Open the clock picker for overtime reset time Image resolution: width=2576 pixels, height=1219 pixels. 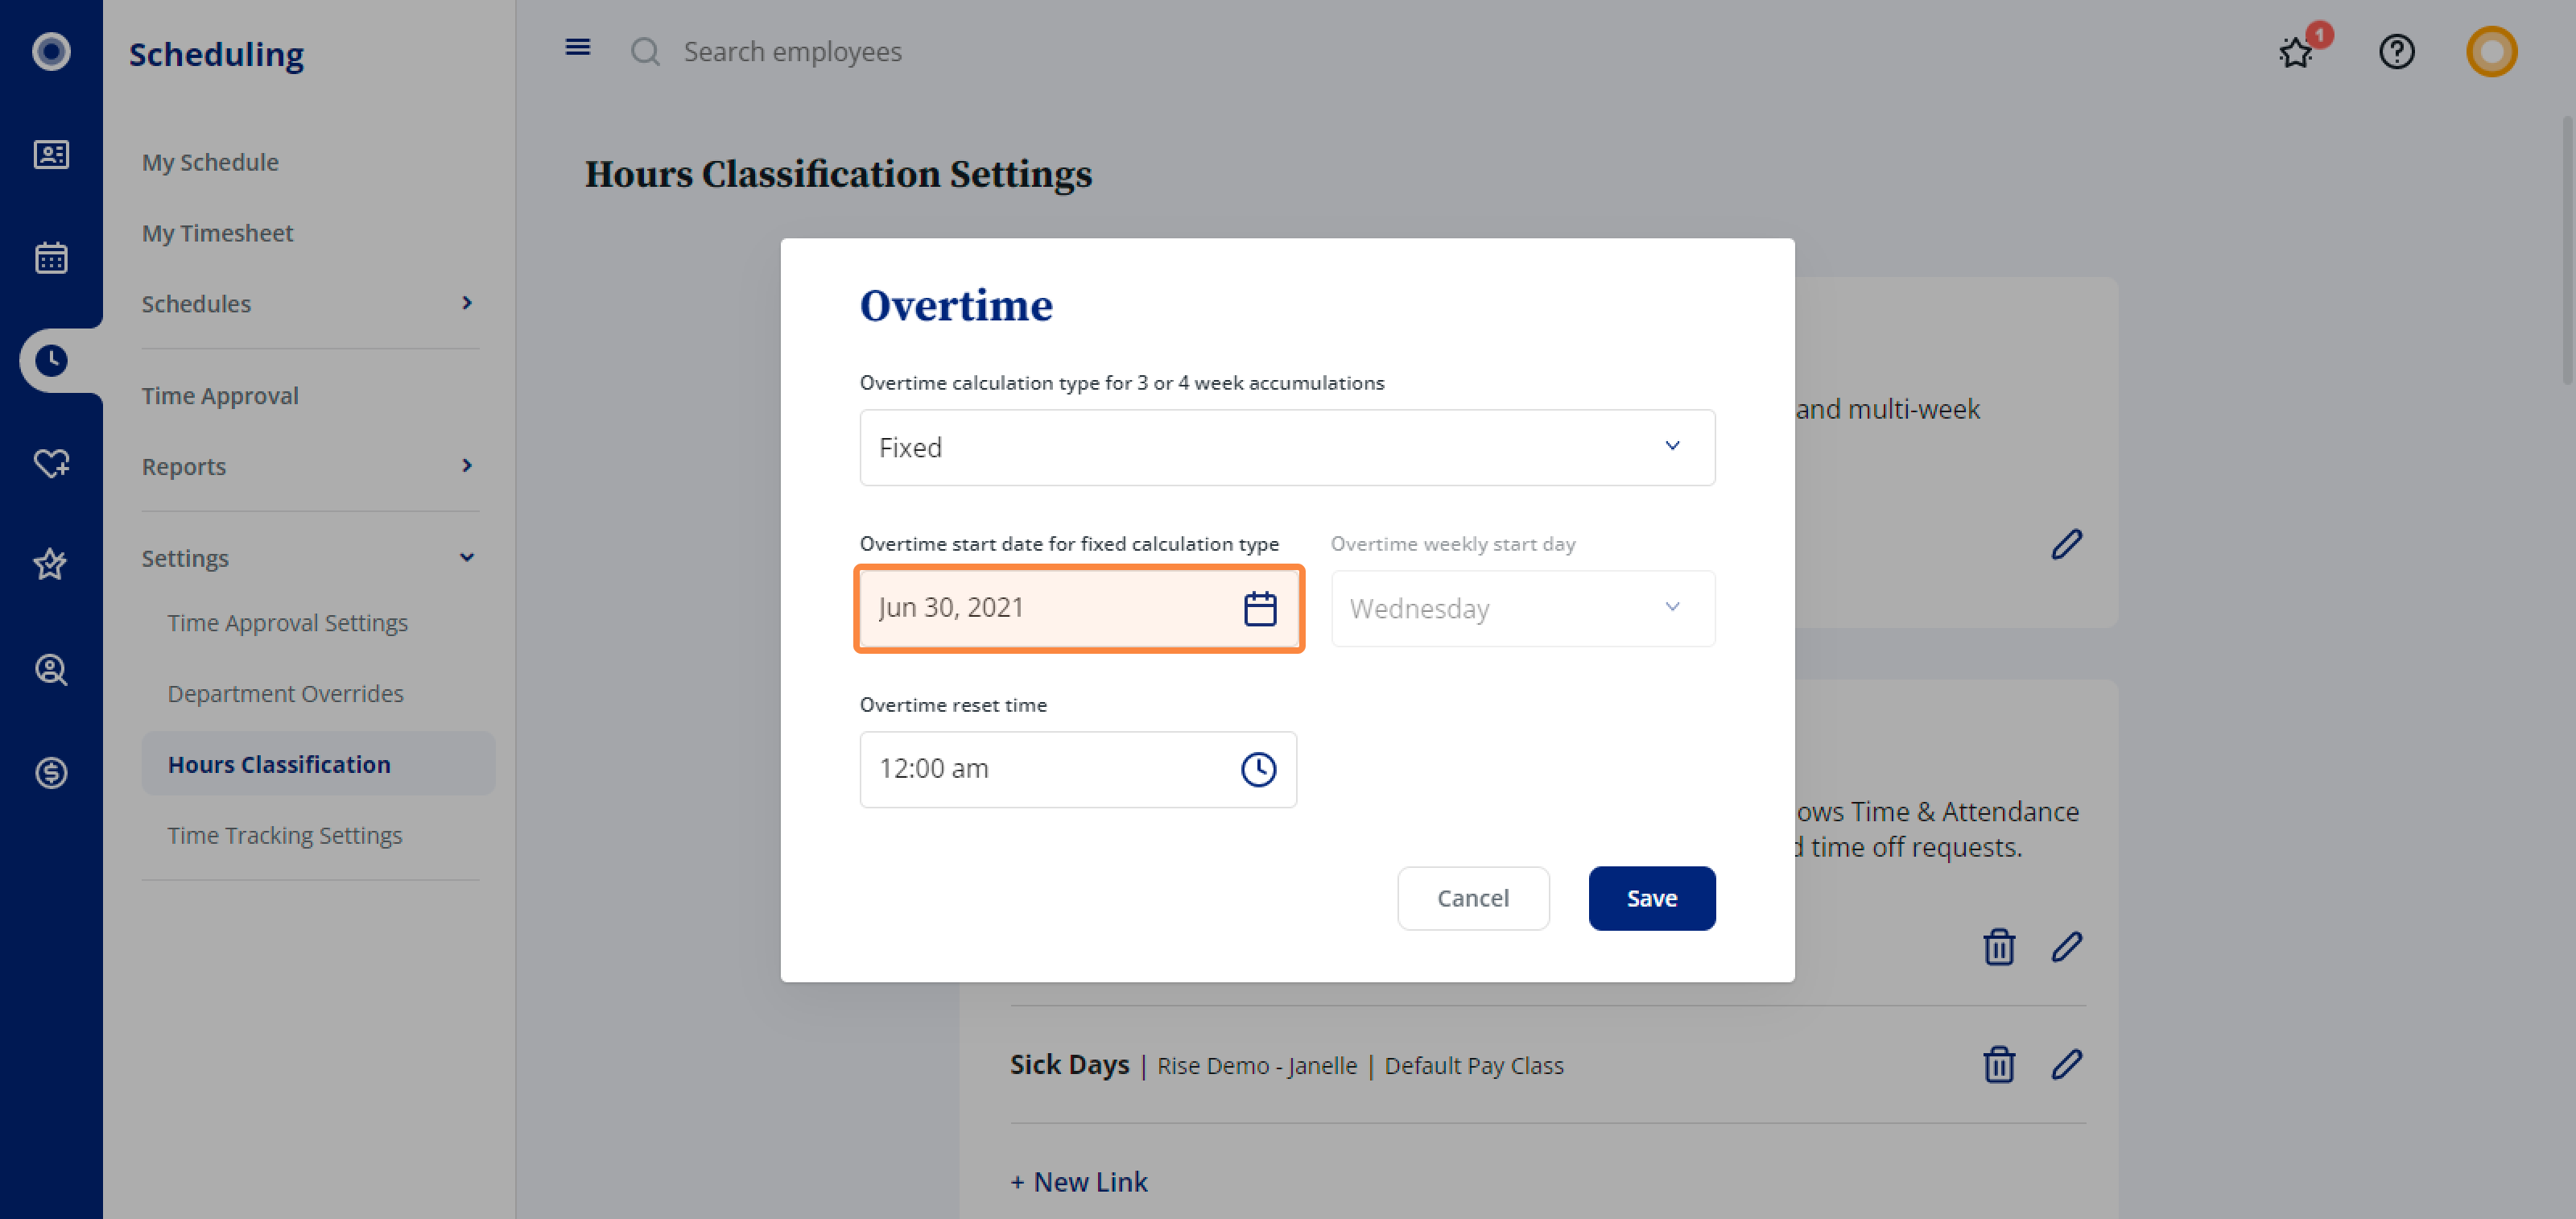(x=1258, y=769)
